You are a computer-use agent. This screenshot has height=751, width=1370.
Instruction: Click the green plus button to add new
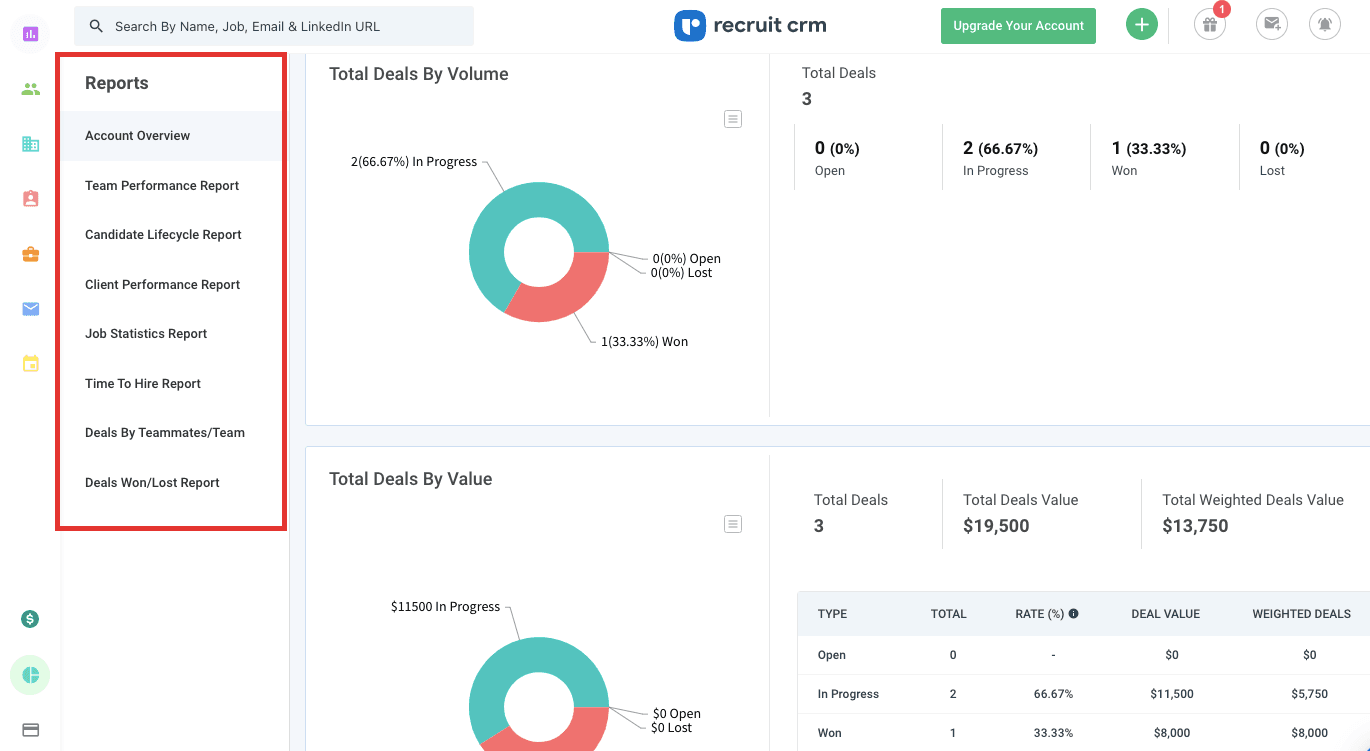click(1141, 23)
